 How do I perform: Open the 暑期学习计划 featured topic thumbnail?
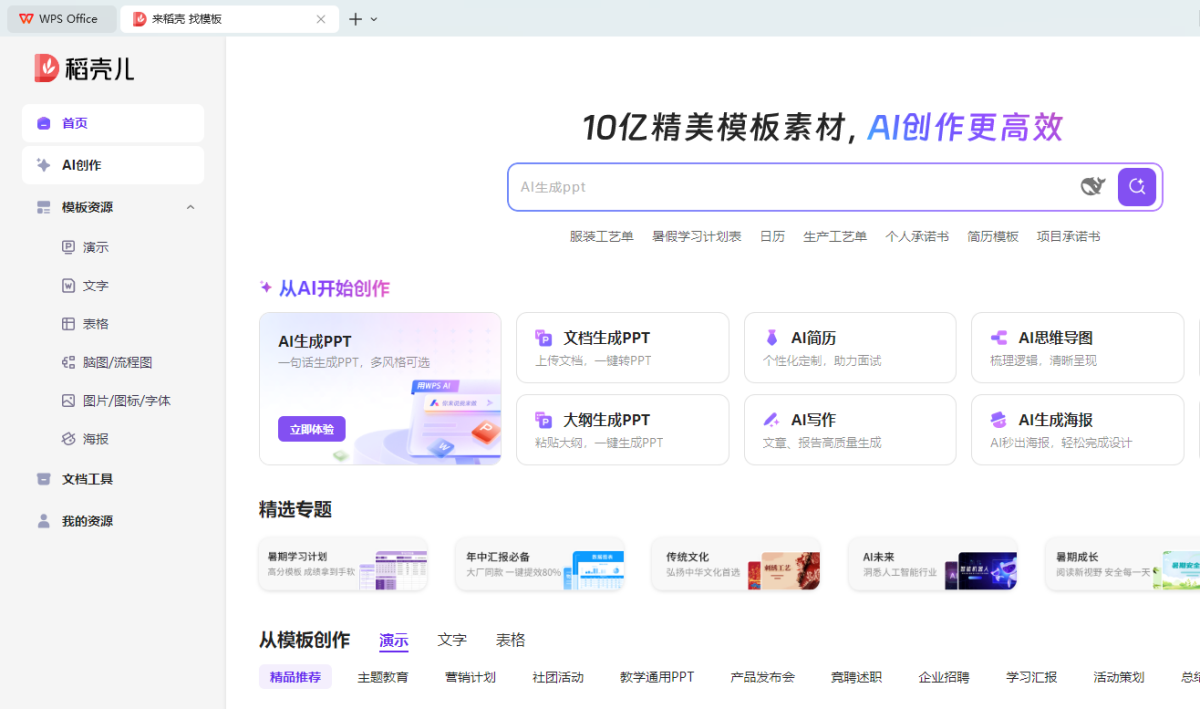(x=400, y=564)
